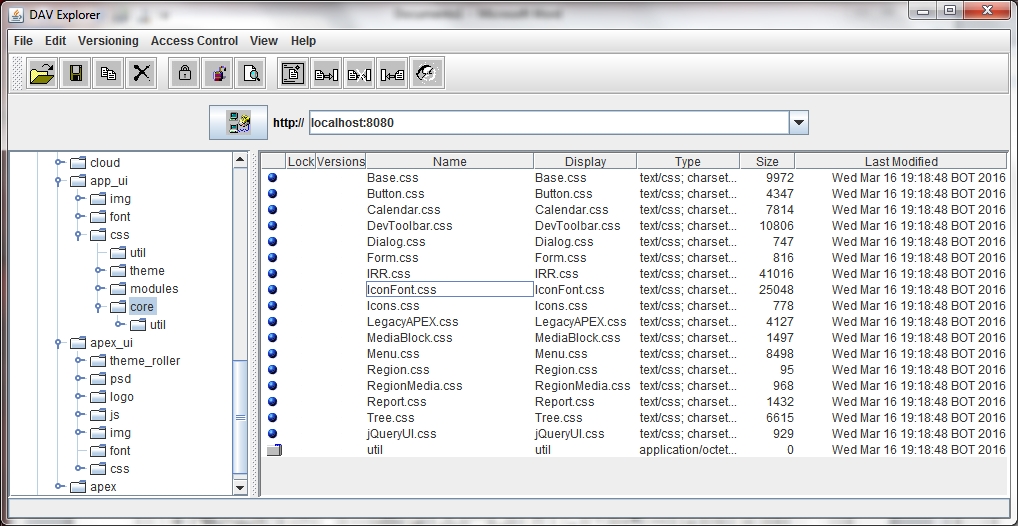Click the crossed-out Uncheckout toolbar icon
The image size is (1018, 526).
pos(359,73)
